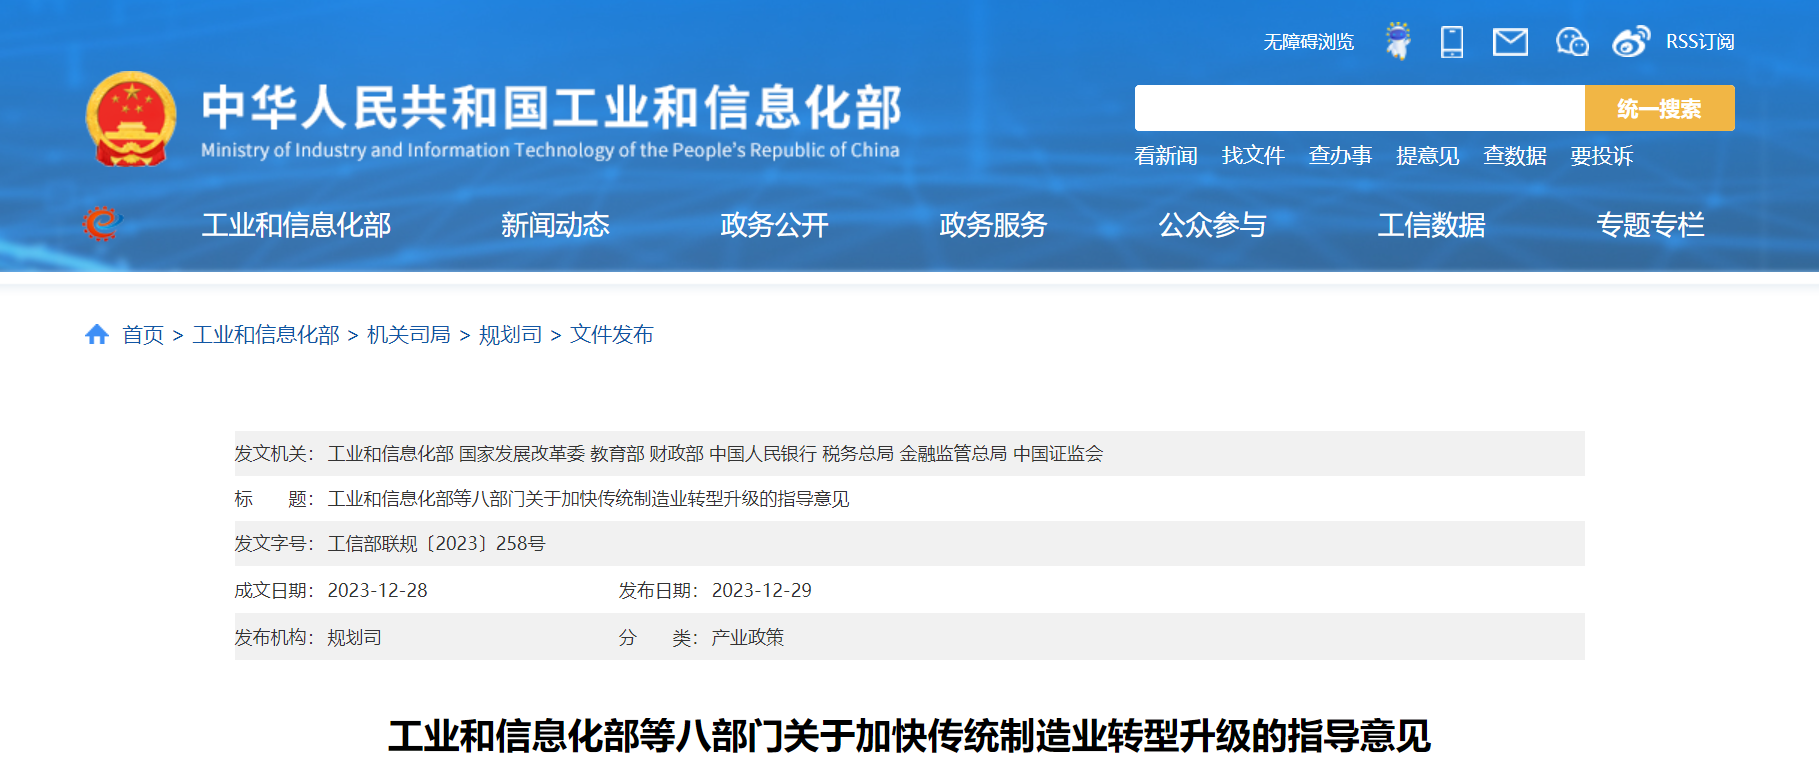Viewport: 1819px width, 774px height.
Task: Select the 政务服务 navigation item
Action: tap(993, 225)
